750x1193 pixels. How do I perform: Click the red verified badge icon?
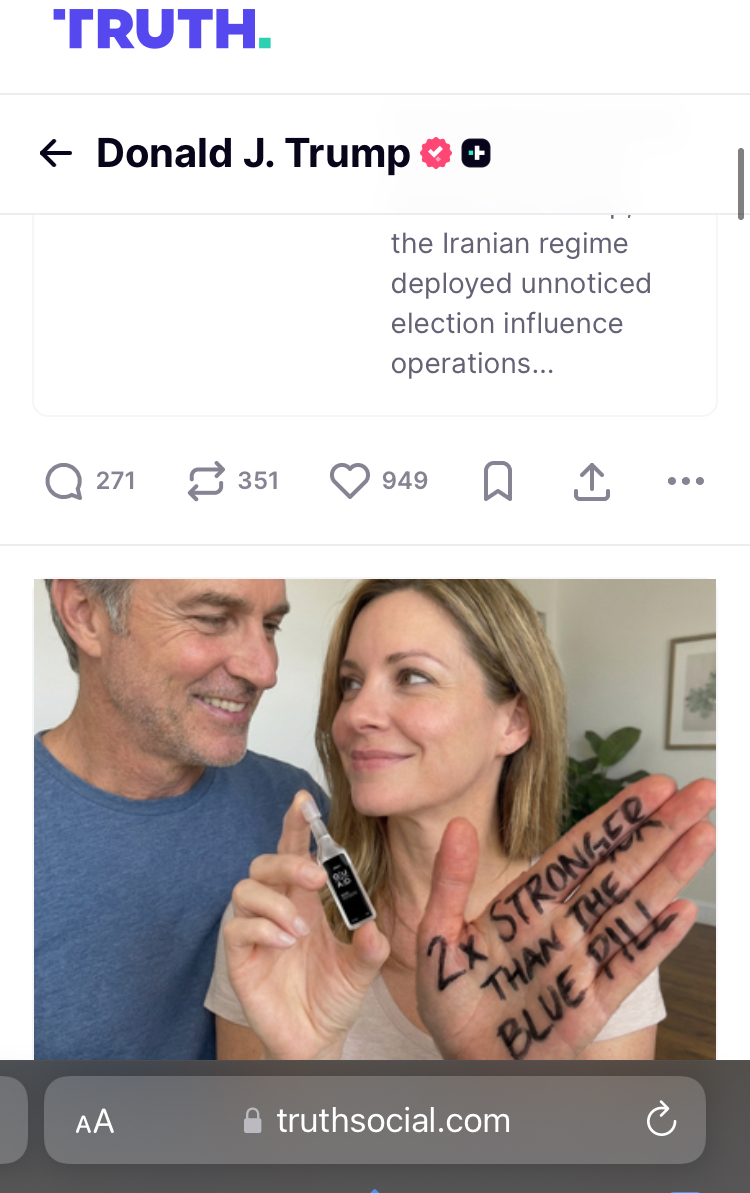click(436, 153)
